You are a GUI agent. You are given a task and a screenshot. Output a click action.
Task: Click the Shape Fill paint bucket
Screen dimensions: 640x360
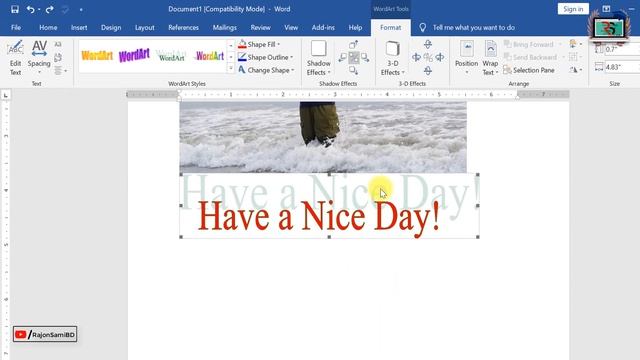pyautogui.click(x=242, y=44)
